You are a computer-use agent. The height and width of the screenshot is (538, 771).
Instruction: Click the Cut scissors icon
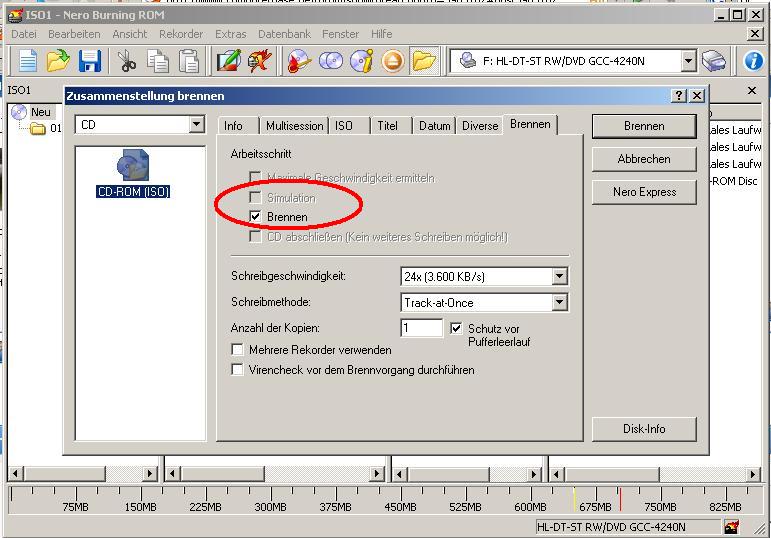pos(127,61)
